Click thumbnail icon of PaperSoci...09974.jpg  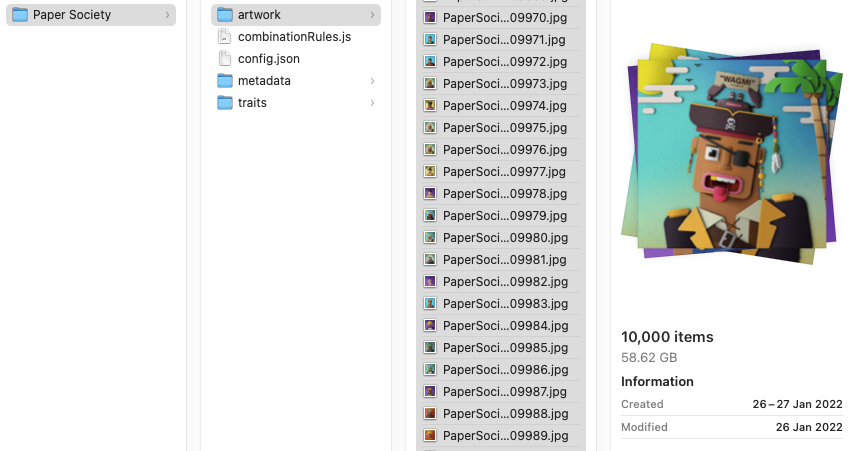(x=430, y=106)
